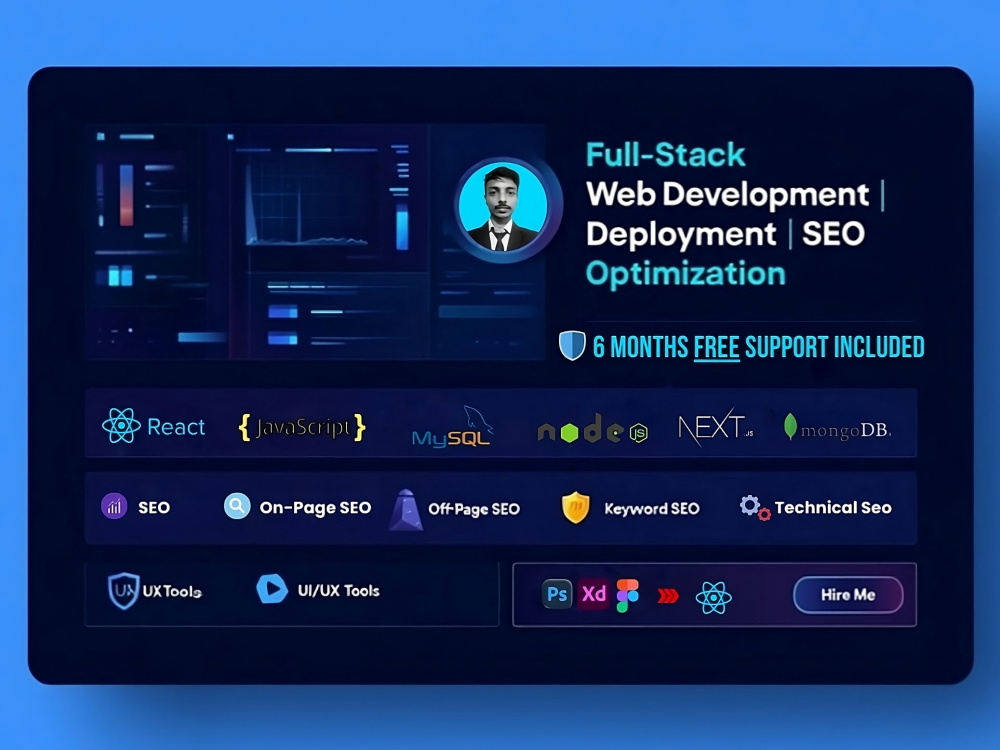This screenshot has height=750, width=1000.
Task: Click the purple SEO chart icon
Action: [114, 507]
